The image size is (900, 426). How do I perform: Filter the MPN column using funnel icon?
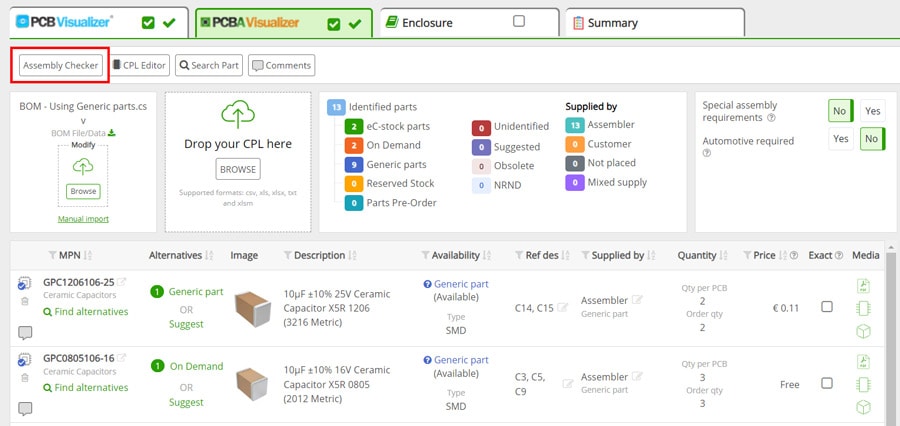tap(52, 255)
